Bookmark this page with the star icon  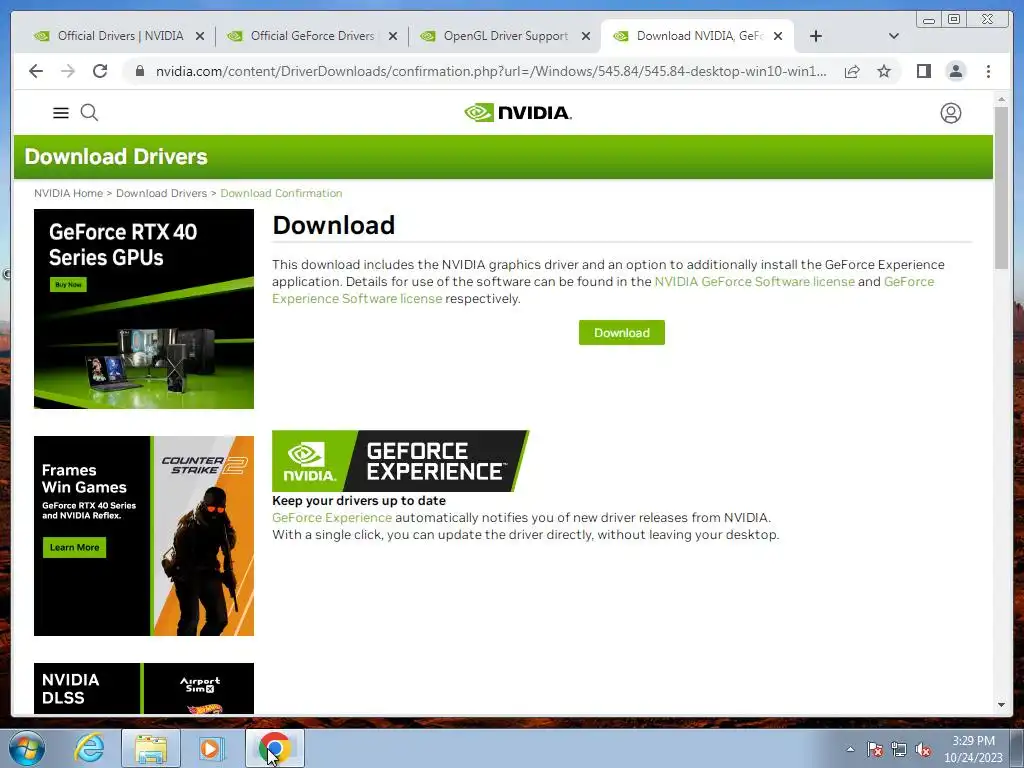[884, 71]
